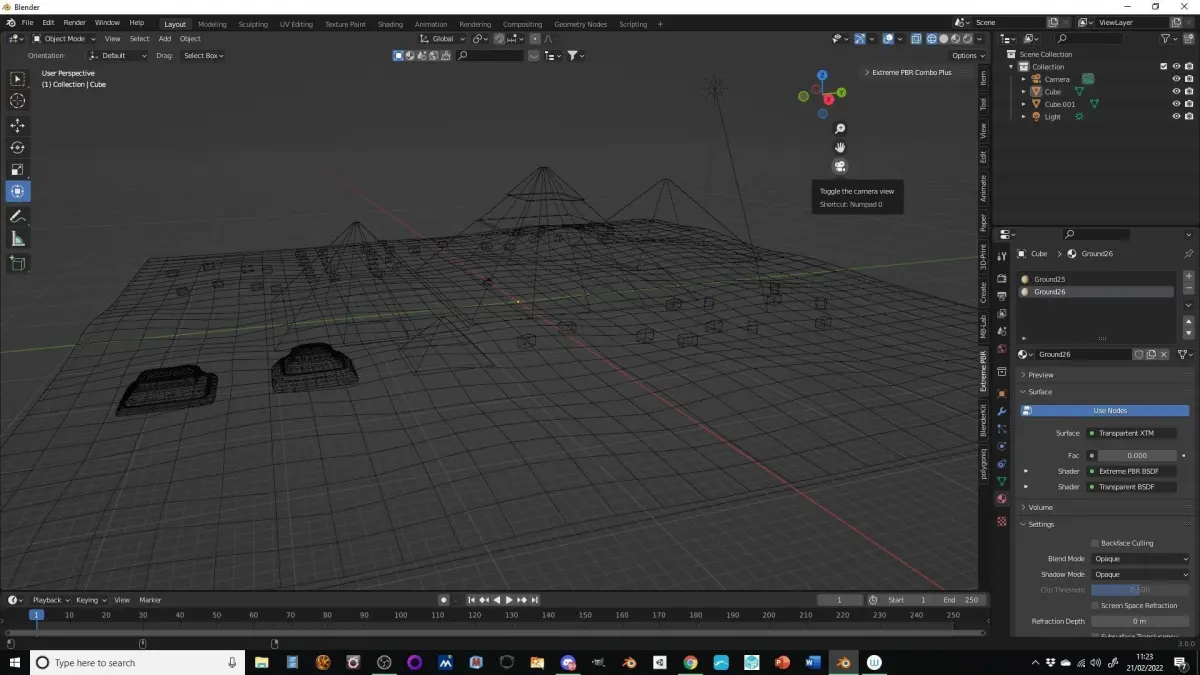Expand the Volume panel
The height and width of the screenshot is (675, 1200).
click(1040, 507)
